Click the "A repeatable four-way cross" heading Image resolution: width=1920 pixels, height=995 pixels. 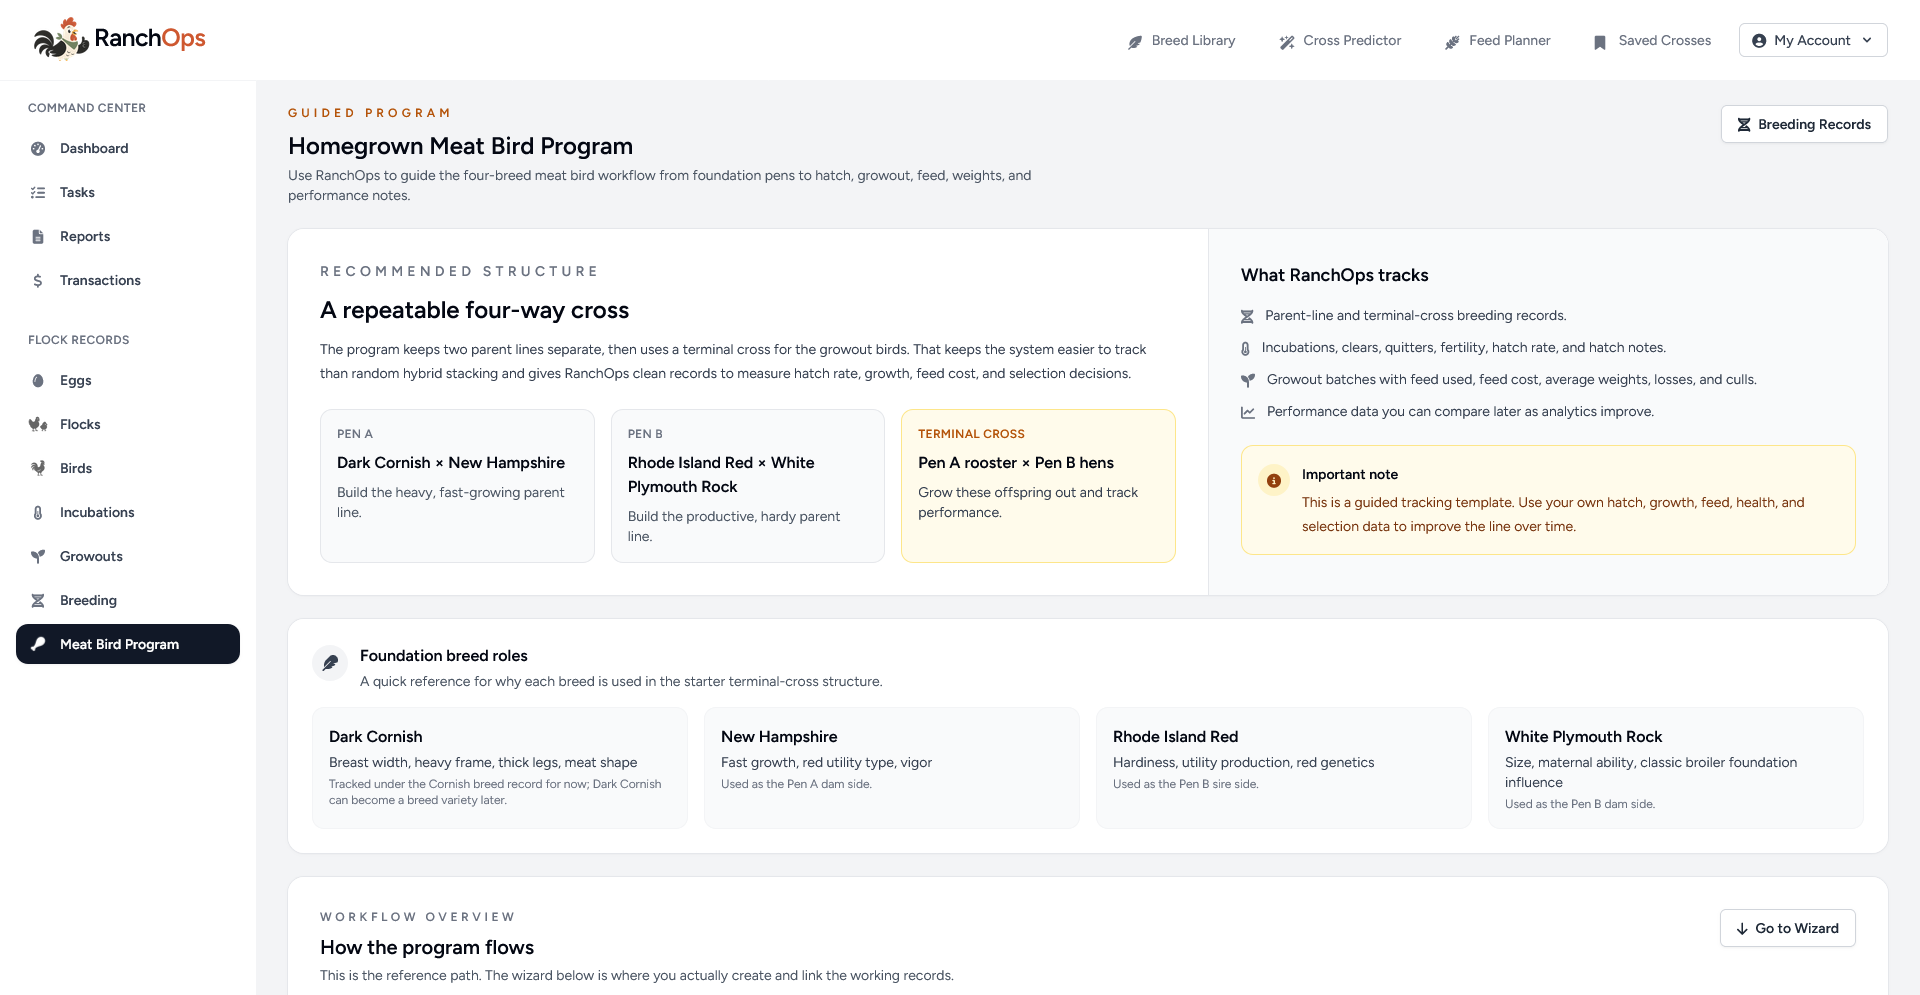tap(474, 310)
